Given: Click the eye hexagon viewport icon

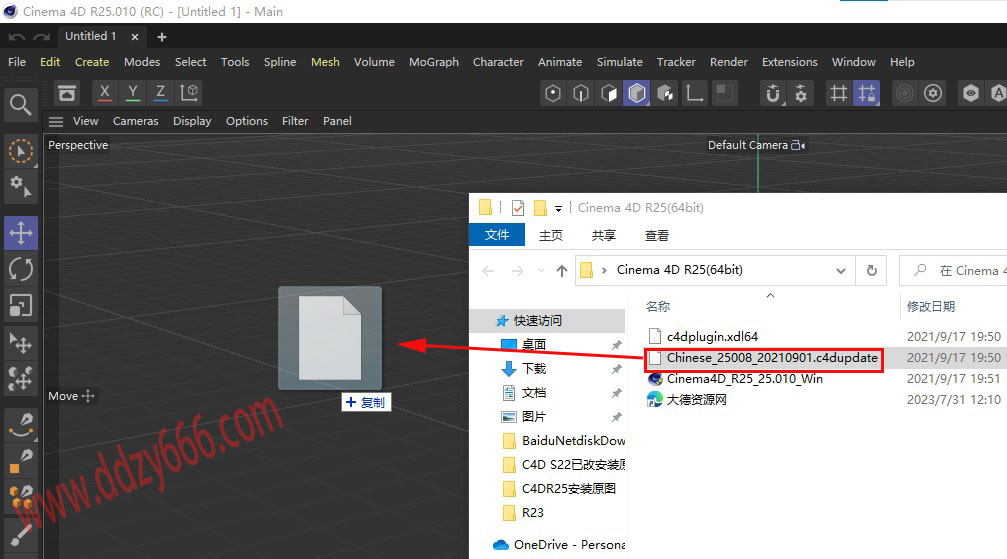Looking at the screenshot, I should [x=971, y=94].
